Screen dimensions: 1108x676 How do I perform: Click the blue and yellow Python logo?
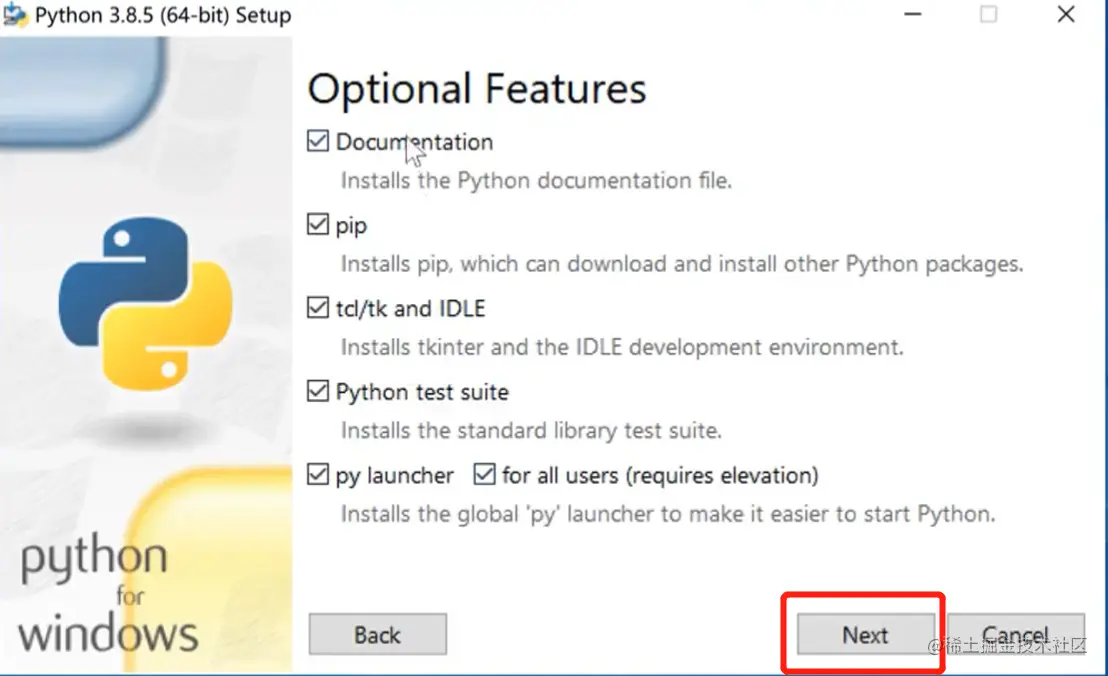[x=146, y=304]
